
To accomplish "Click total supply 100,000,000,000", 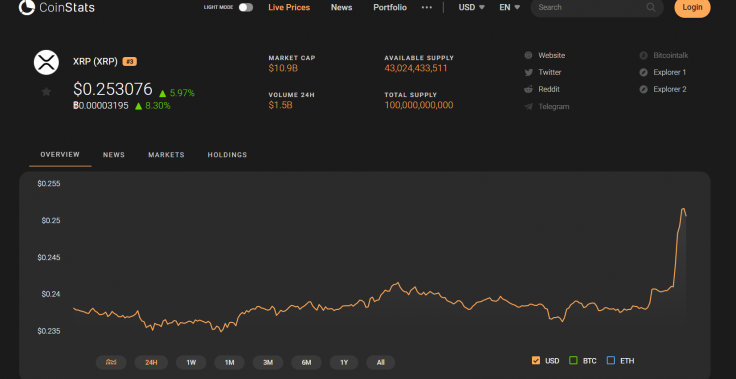I will coord(419,105).
